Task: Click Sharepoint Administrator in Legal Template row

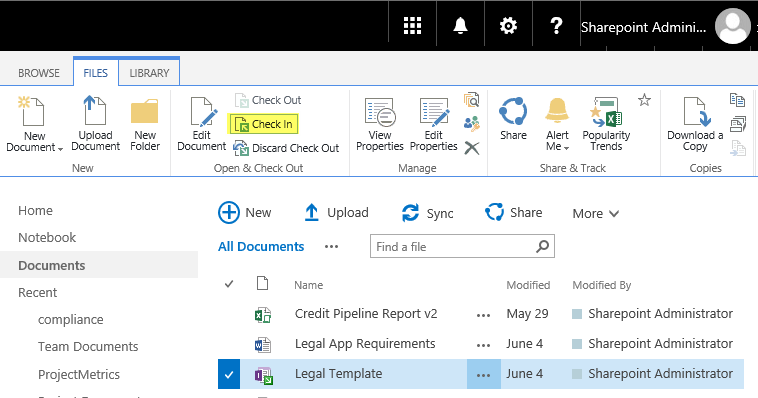Action: (x=660, y=374)
